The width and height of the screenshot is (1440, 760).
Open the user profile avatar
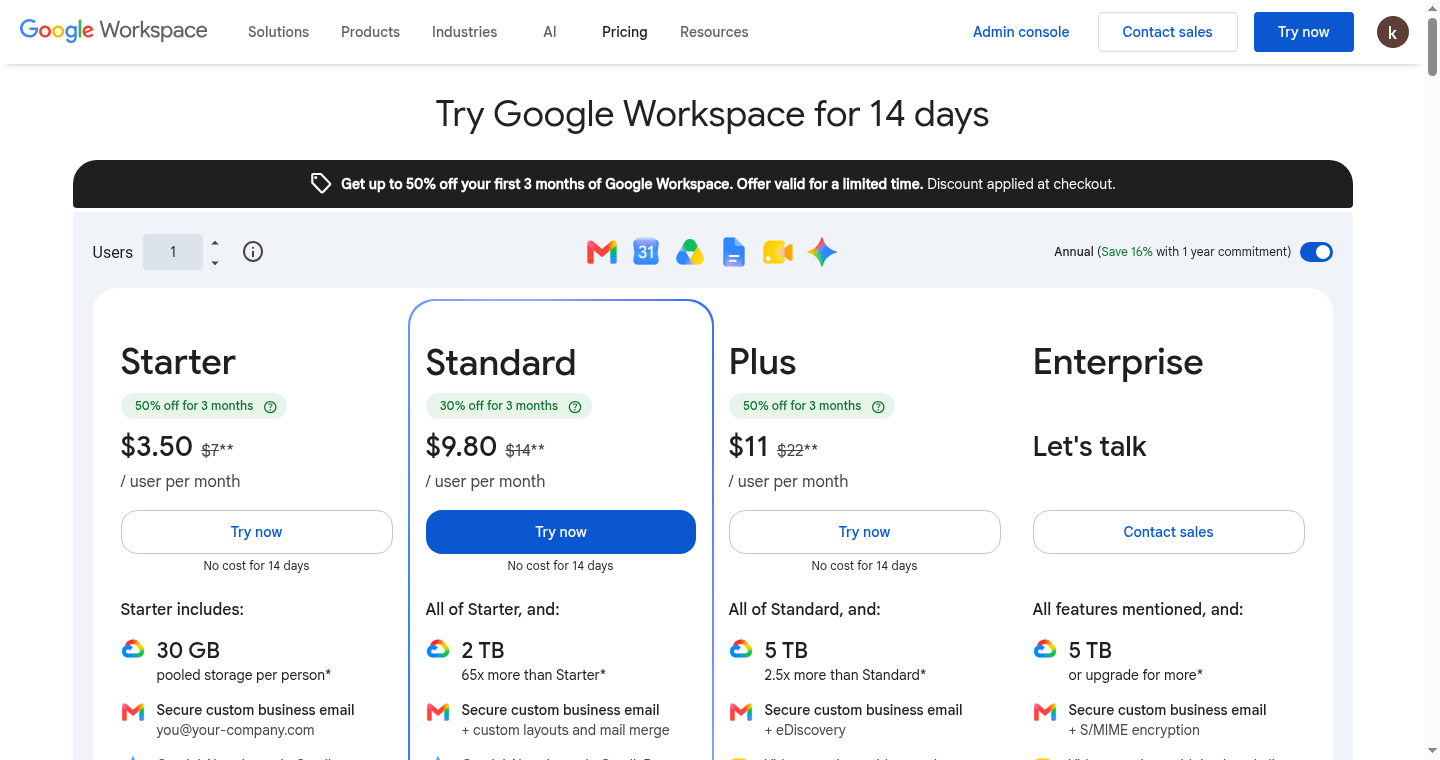[x=1392, y=32]
